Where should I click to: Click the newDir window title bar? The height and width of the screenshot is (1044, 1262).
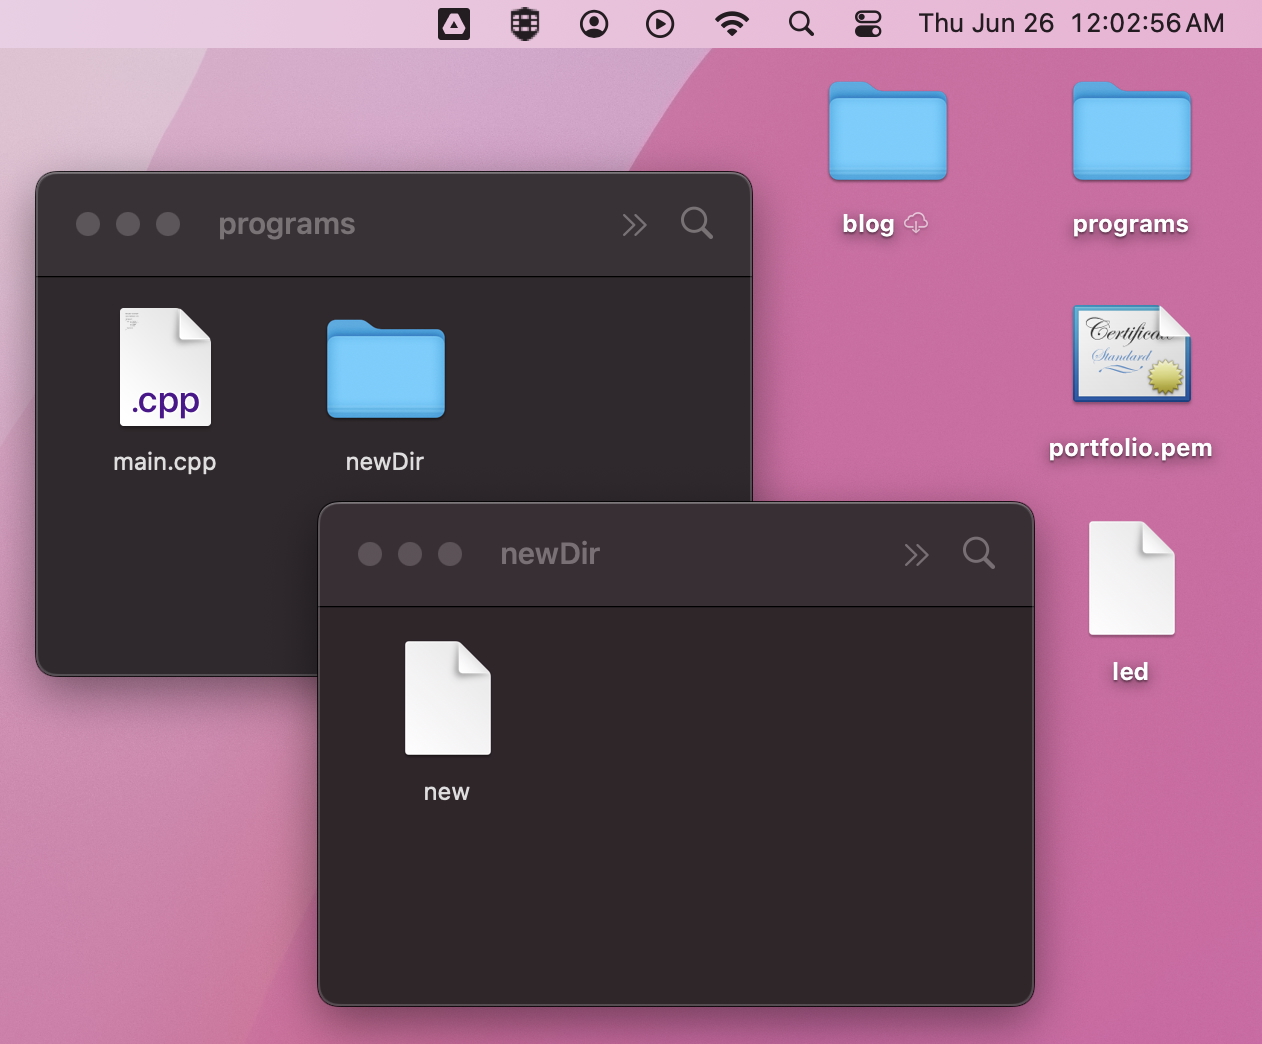coord(550,554)
